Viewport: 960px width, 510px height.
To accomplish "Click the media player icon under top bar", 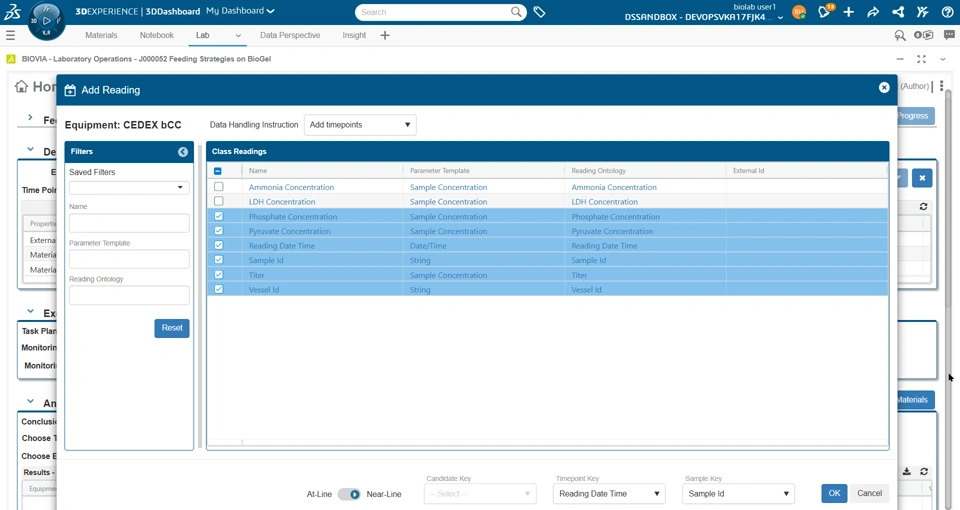I will coord(923,36).
